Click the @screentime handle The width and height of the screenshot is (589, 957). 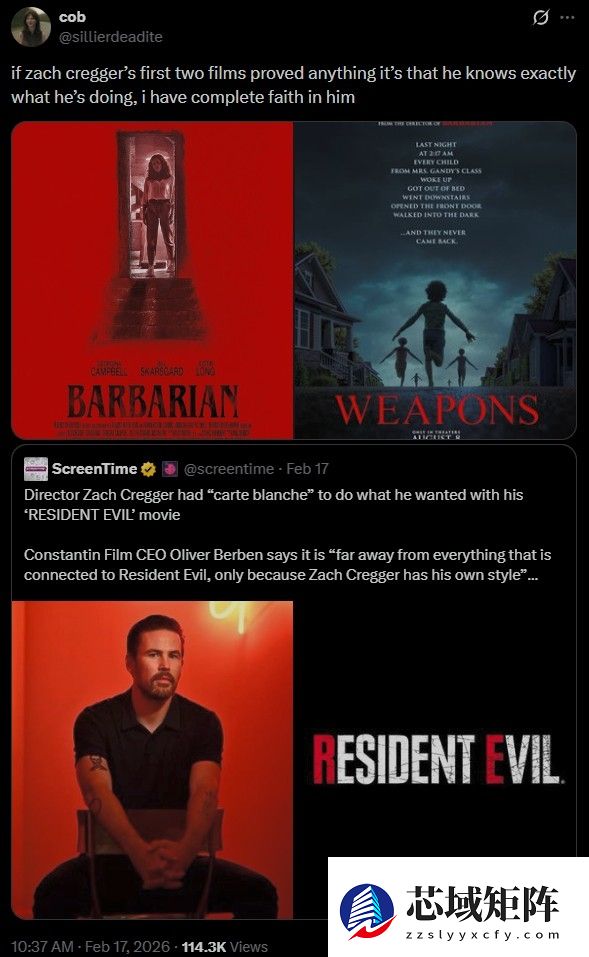(229, 469)
